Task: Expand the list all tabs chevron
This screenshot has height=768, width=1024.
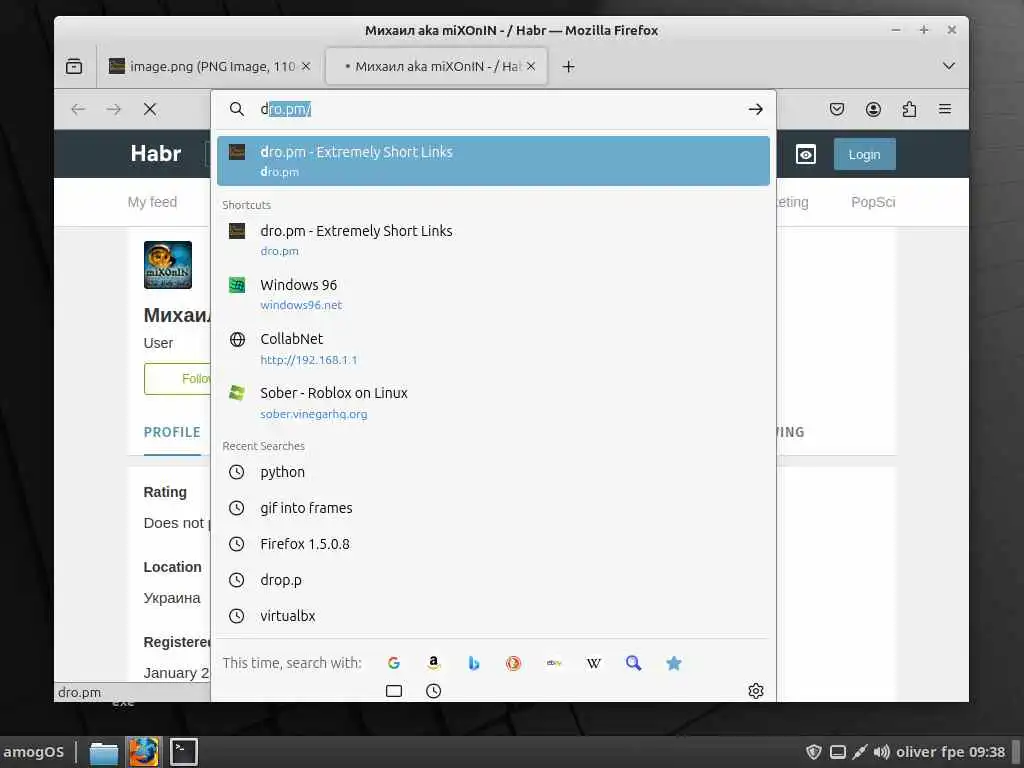Action: click(949, 66)
